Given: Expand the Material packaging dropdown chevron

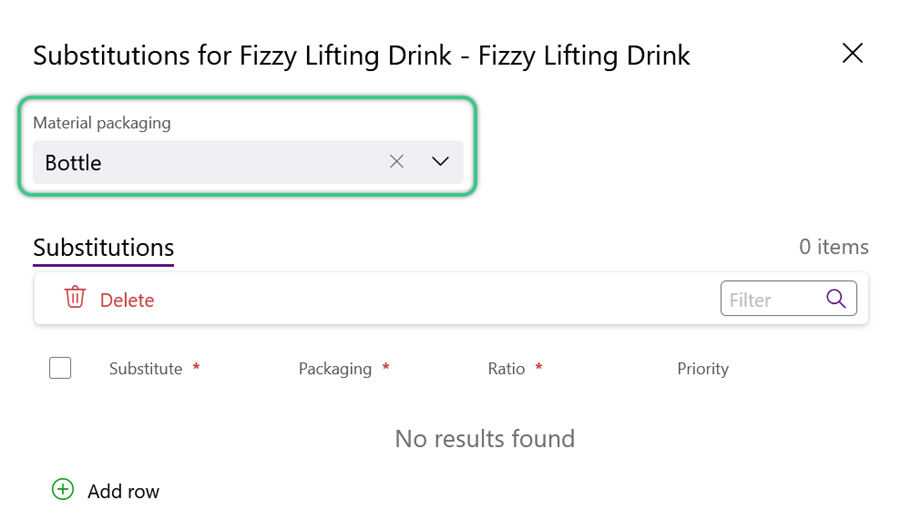Looking at the screenshot, I should (x=440, y=162).
